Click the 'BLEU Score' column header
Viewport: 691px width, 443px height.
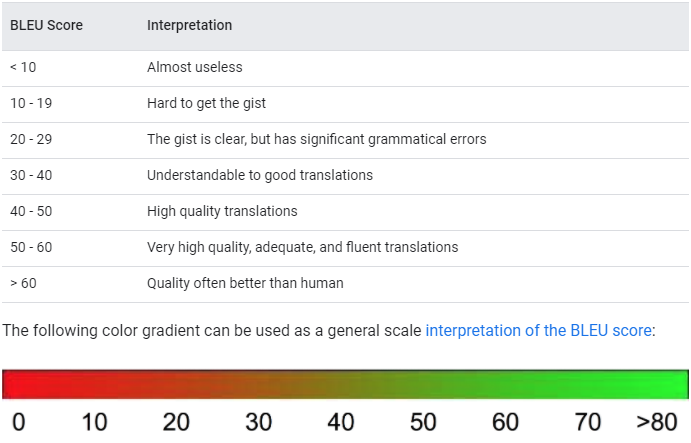pos(46,26)
